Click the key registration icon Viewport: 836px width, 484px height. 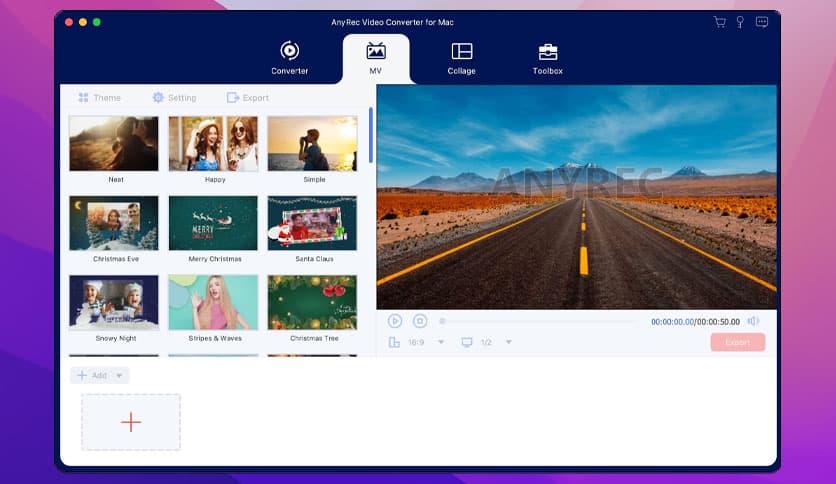tap(740, 22)
